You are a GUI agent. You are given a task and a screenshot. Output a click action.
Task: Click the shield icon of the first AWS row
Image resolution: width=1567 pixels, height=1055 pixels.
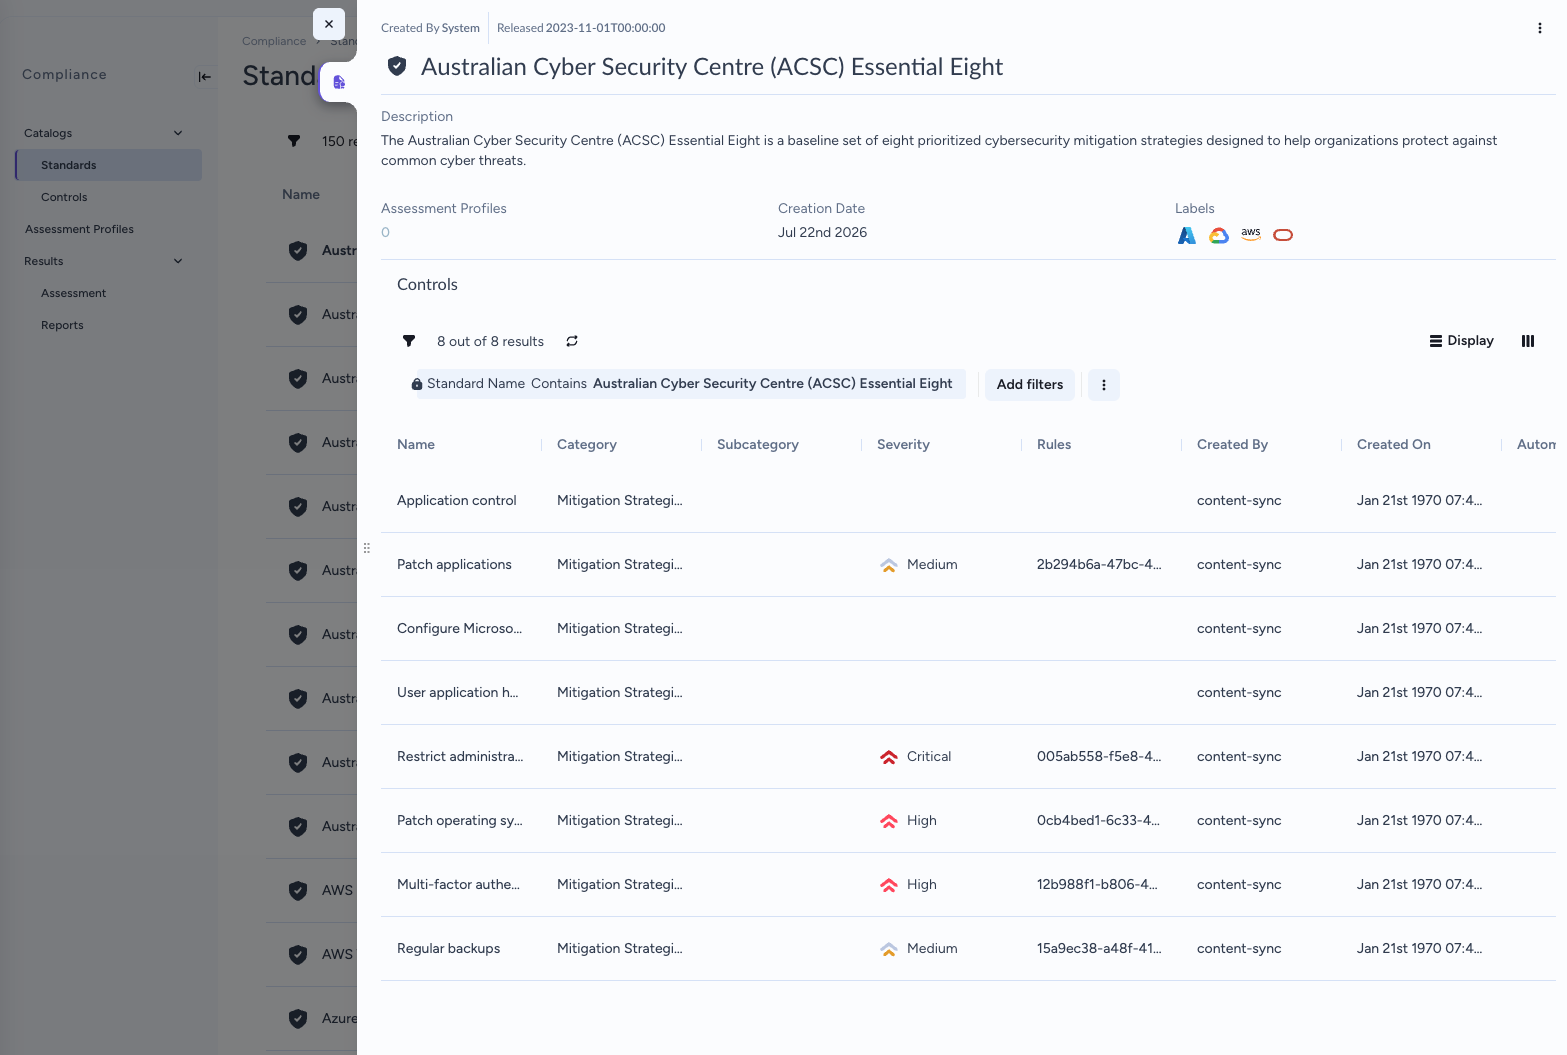pos(298,890)
